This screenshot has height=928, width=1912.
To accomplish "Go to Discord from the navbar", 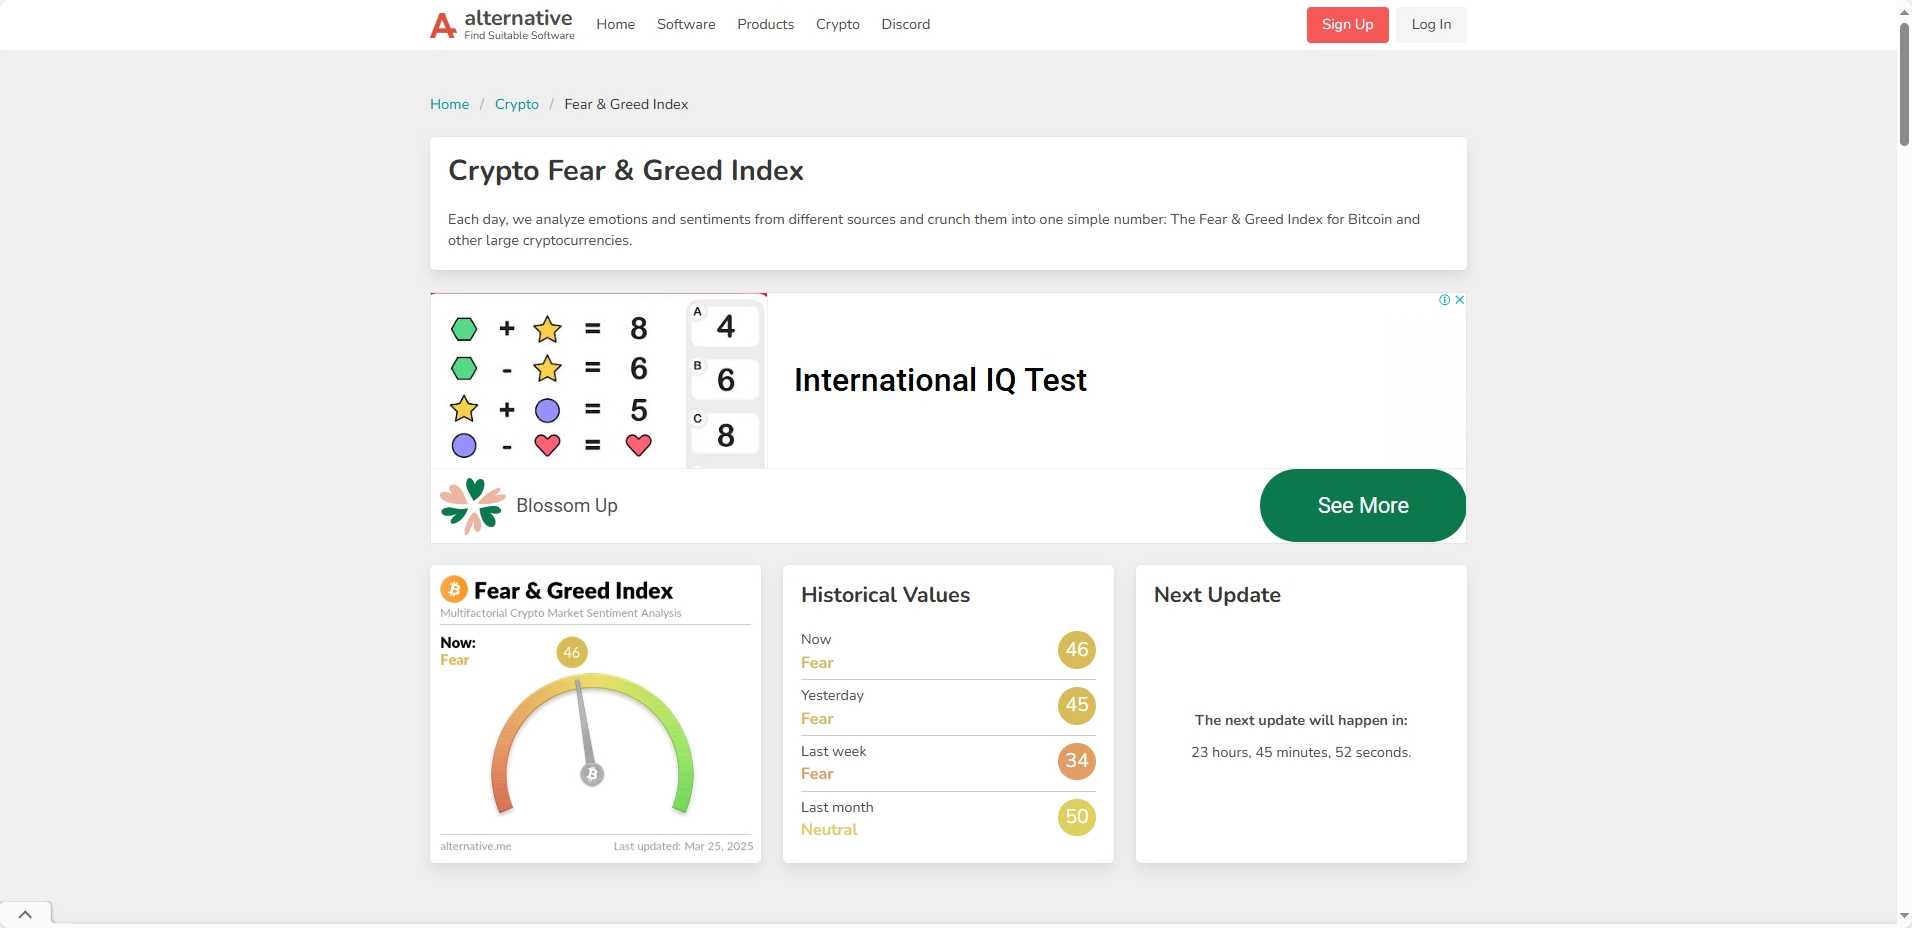I will point(905,25).
